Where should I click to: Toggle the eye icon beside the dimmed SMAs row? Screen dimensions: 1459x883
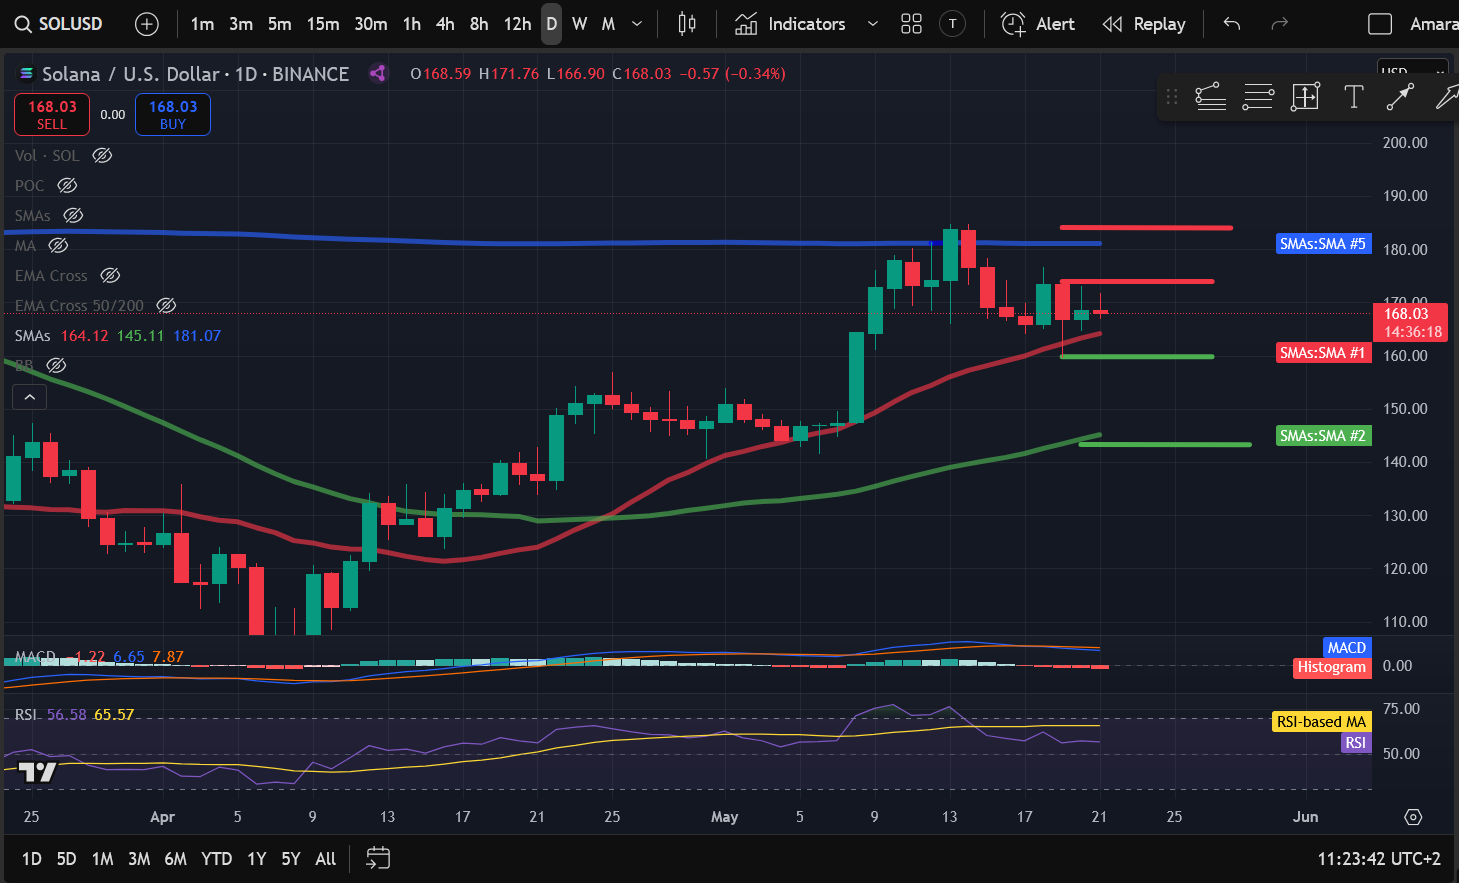tap(73, 216)
